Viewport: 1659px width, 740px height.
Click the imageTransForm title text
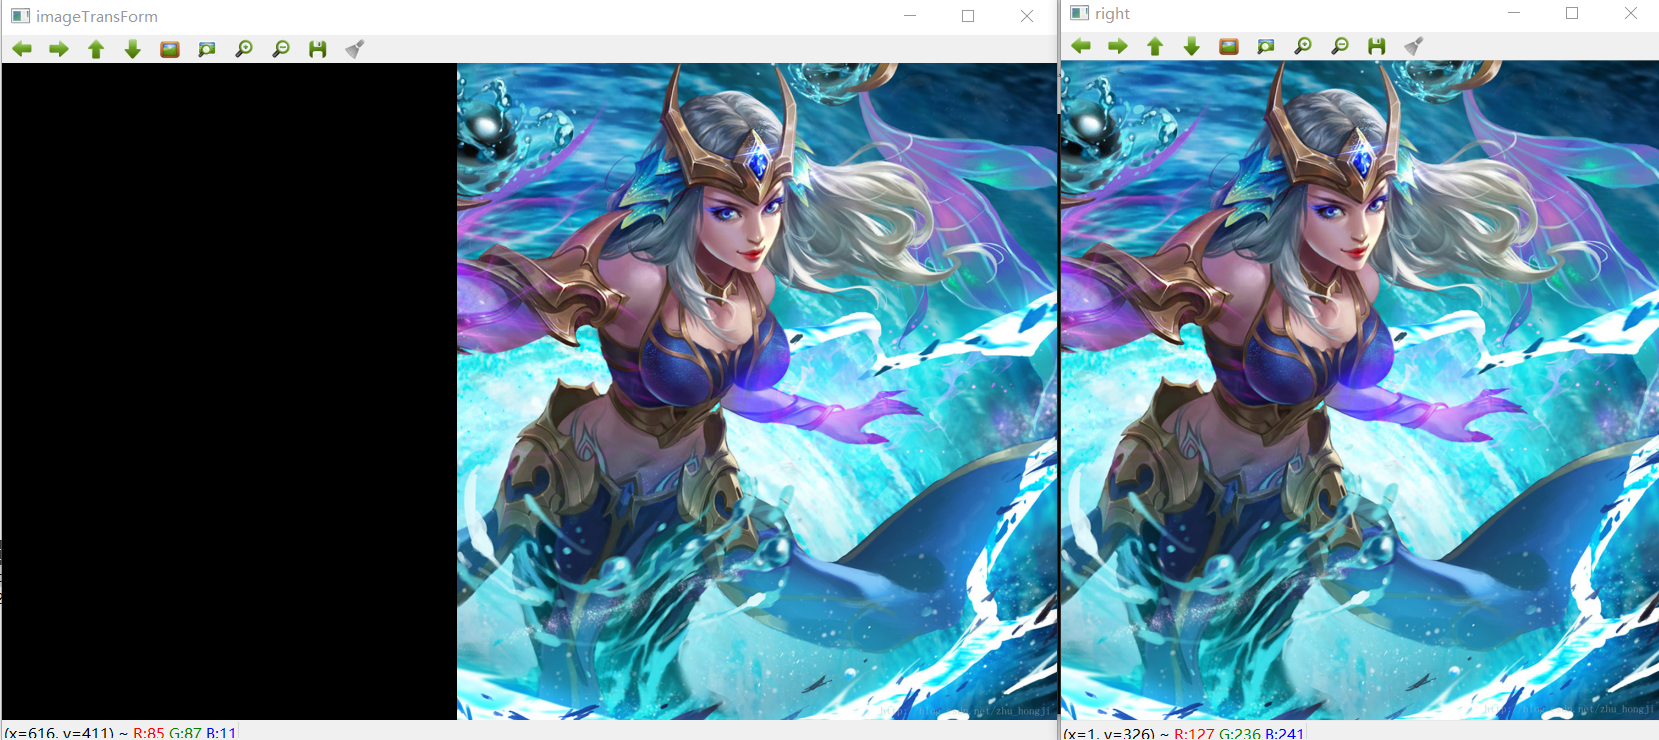(97, 17)
